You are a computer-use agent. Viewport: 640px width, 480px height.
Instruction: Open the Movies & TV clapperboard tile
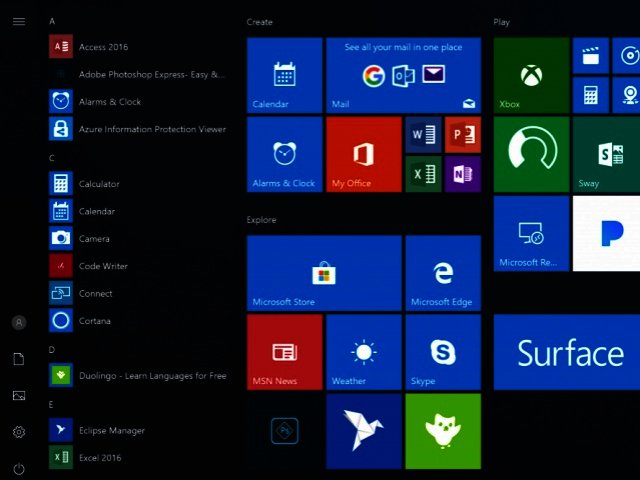[x=591, y=56]
